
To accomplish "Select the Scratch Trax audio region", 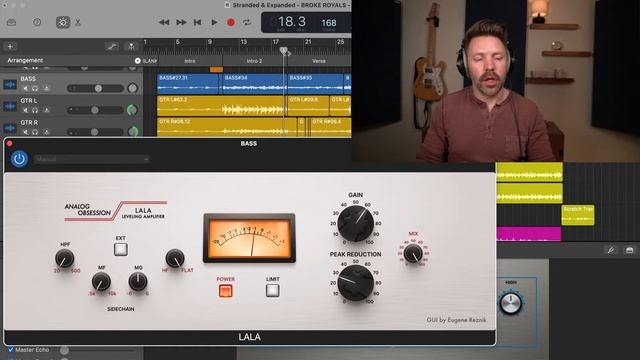I will click(x=578, y=215).
